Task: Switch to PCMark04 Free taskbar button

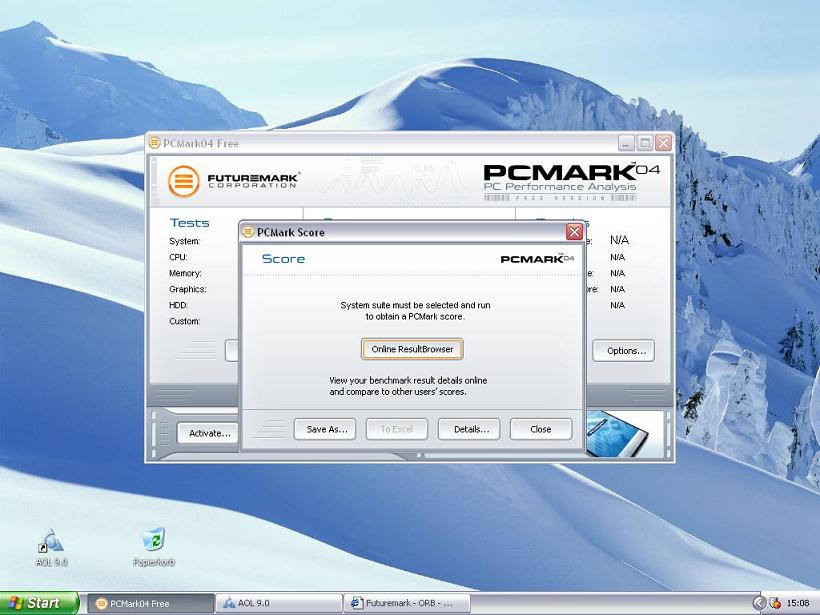Action: pos(151,603)
